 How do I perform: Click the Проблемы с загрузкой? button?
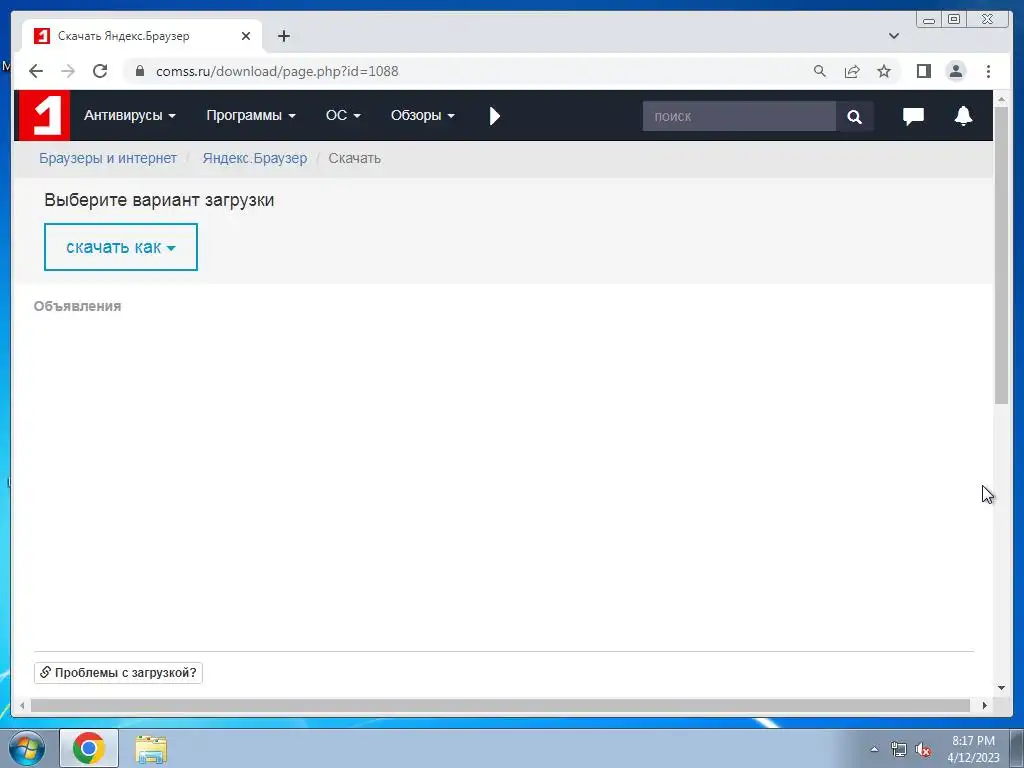(118, 673)
